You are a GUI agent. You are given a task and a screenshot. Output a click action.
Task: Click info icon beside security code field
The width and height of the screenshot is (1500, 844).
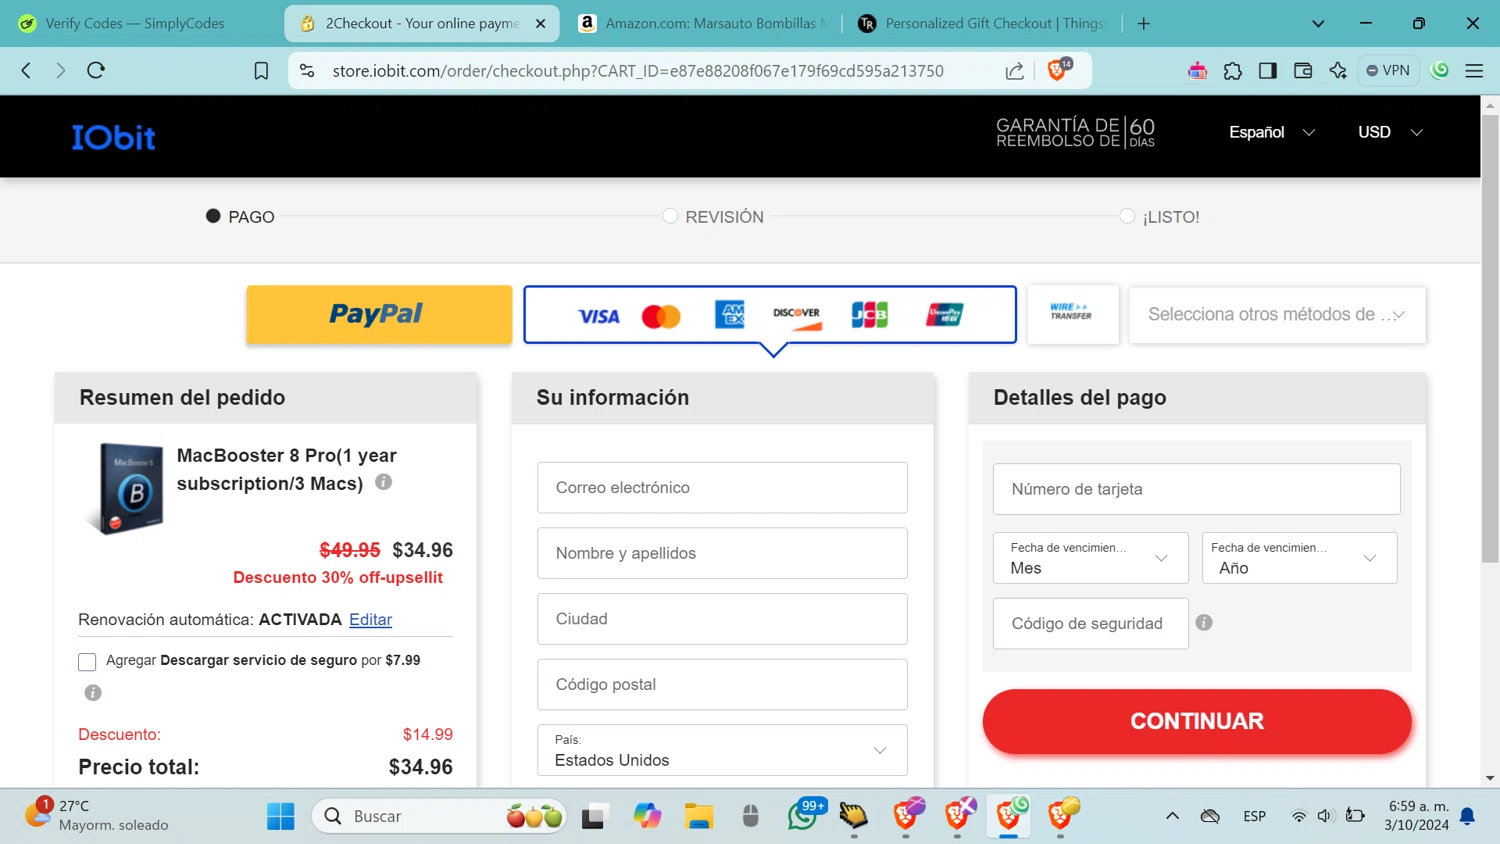(1204, 622)
